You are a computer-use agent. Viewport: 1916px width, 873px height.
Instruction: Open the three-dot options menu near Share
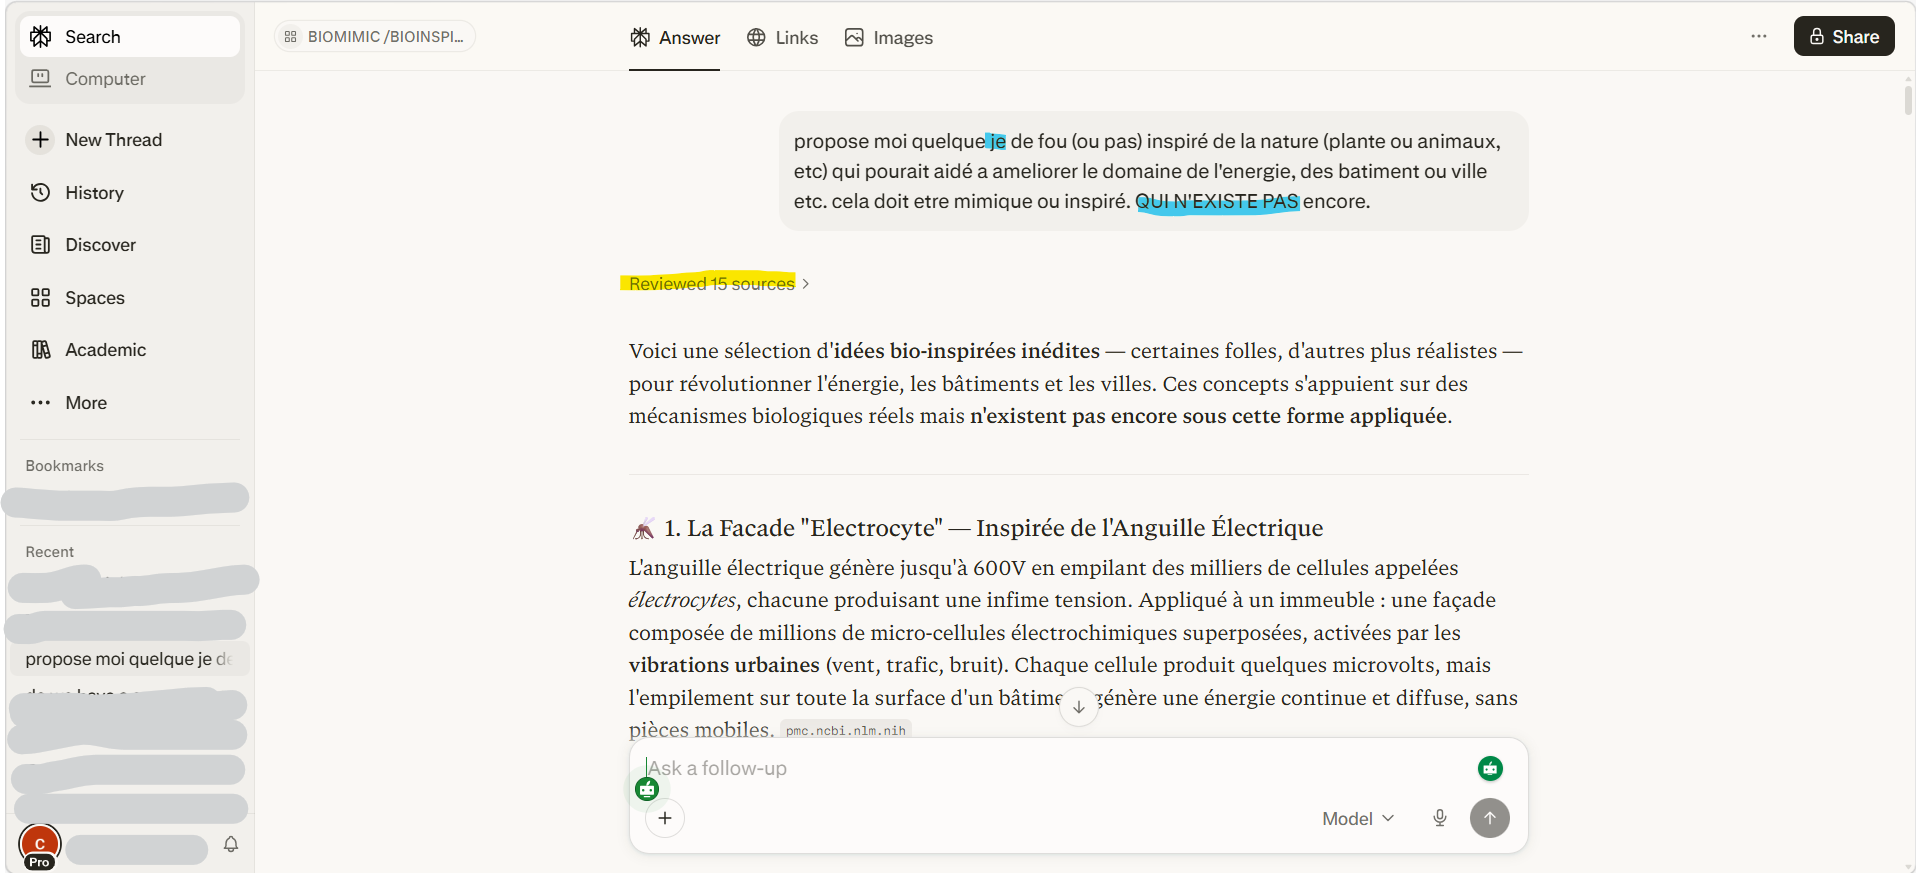(1758, 36)
